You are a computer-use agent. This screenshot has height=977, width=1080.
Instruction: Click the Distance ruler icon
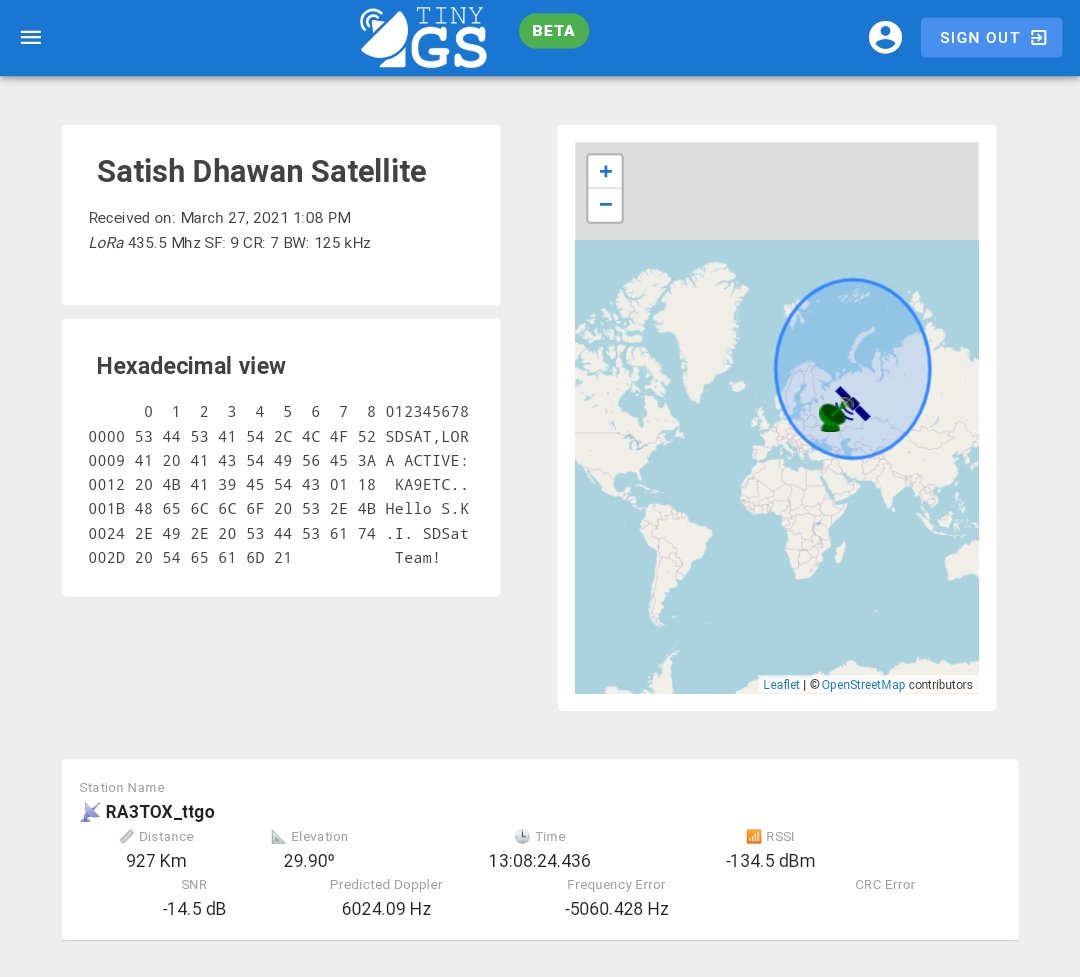pos(127,836)
